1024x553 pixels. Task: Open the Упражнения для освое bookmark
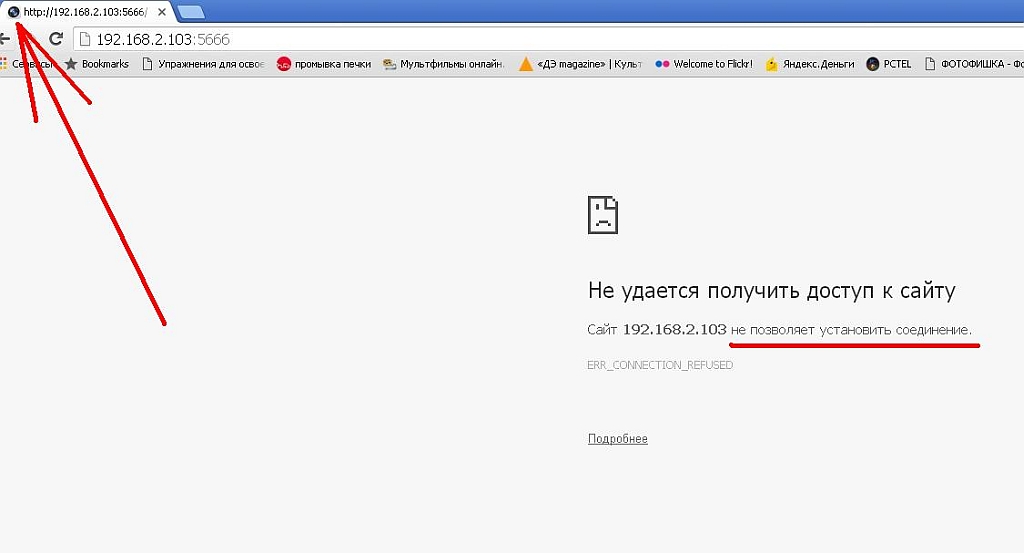tap(203, 64)
